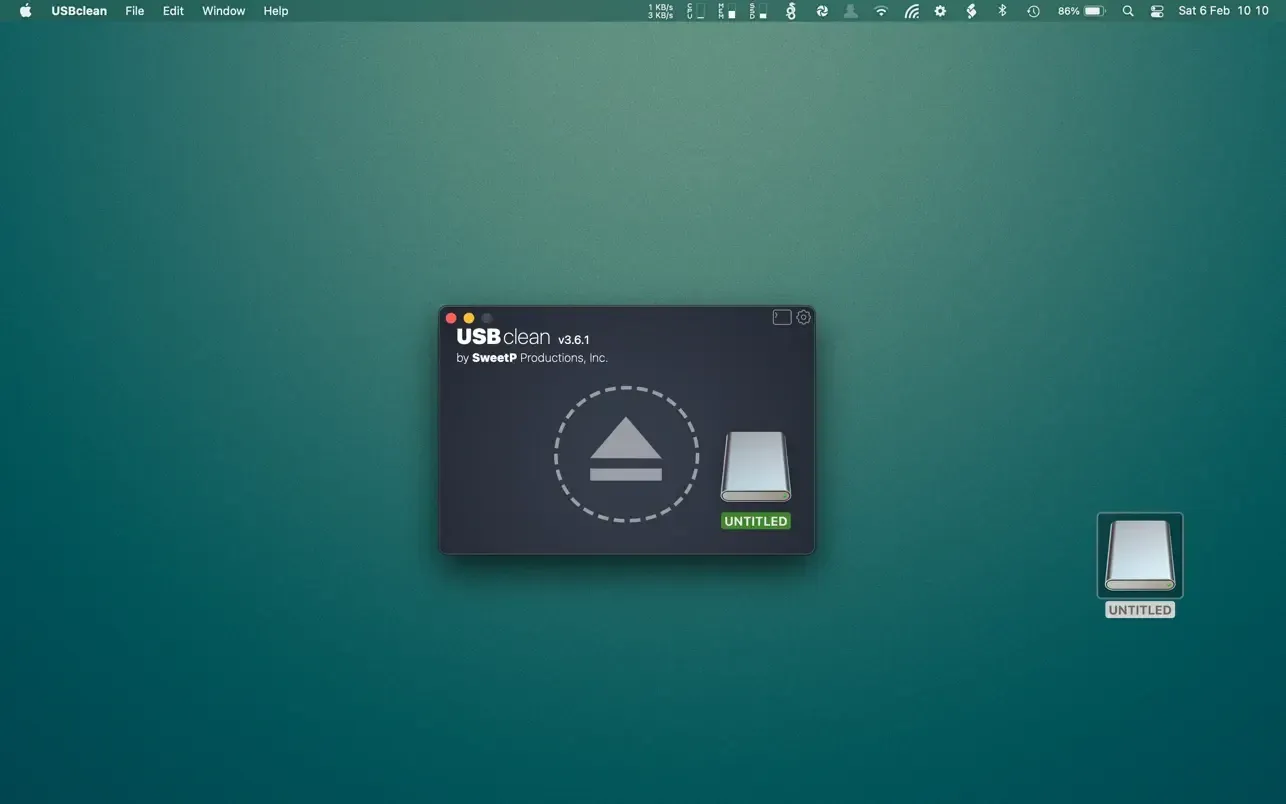Open the File menu
1286x804 pixels.
134,11
